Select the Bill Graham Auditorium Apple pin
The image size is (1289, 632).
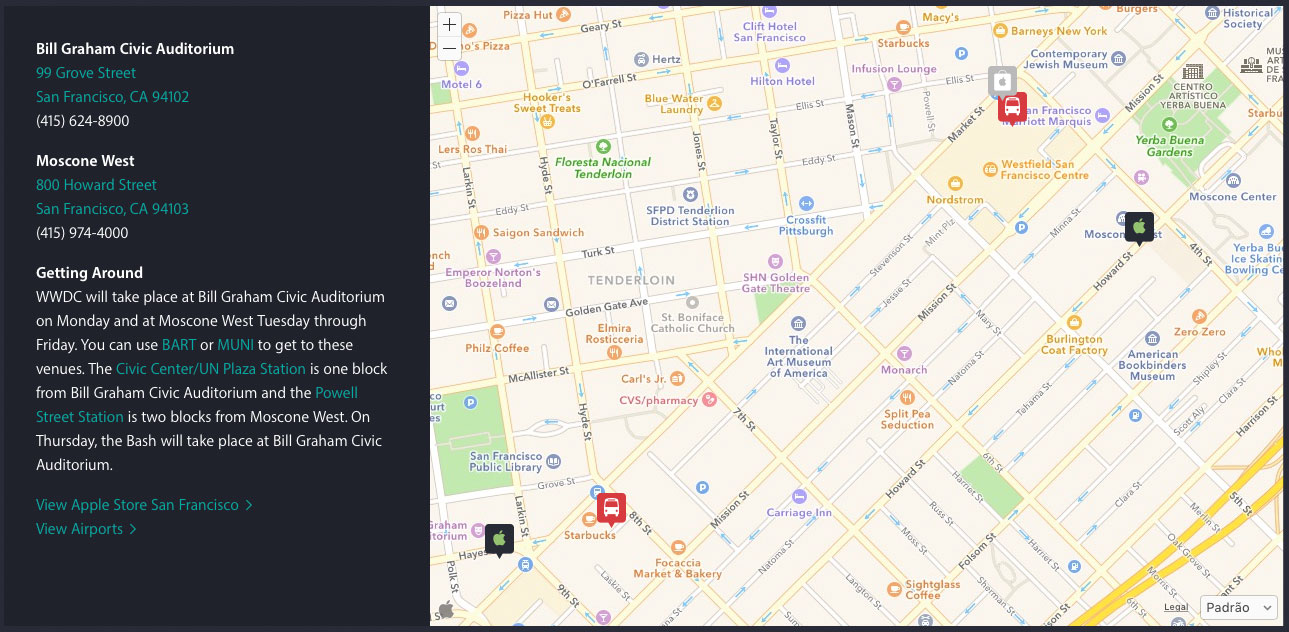499,539
